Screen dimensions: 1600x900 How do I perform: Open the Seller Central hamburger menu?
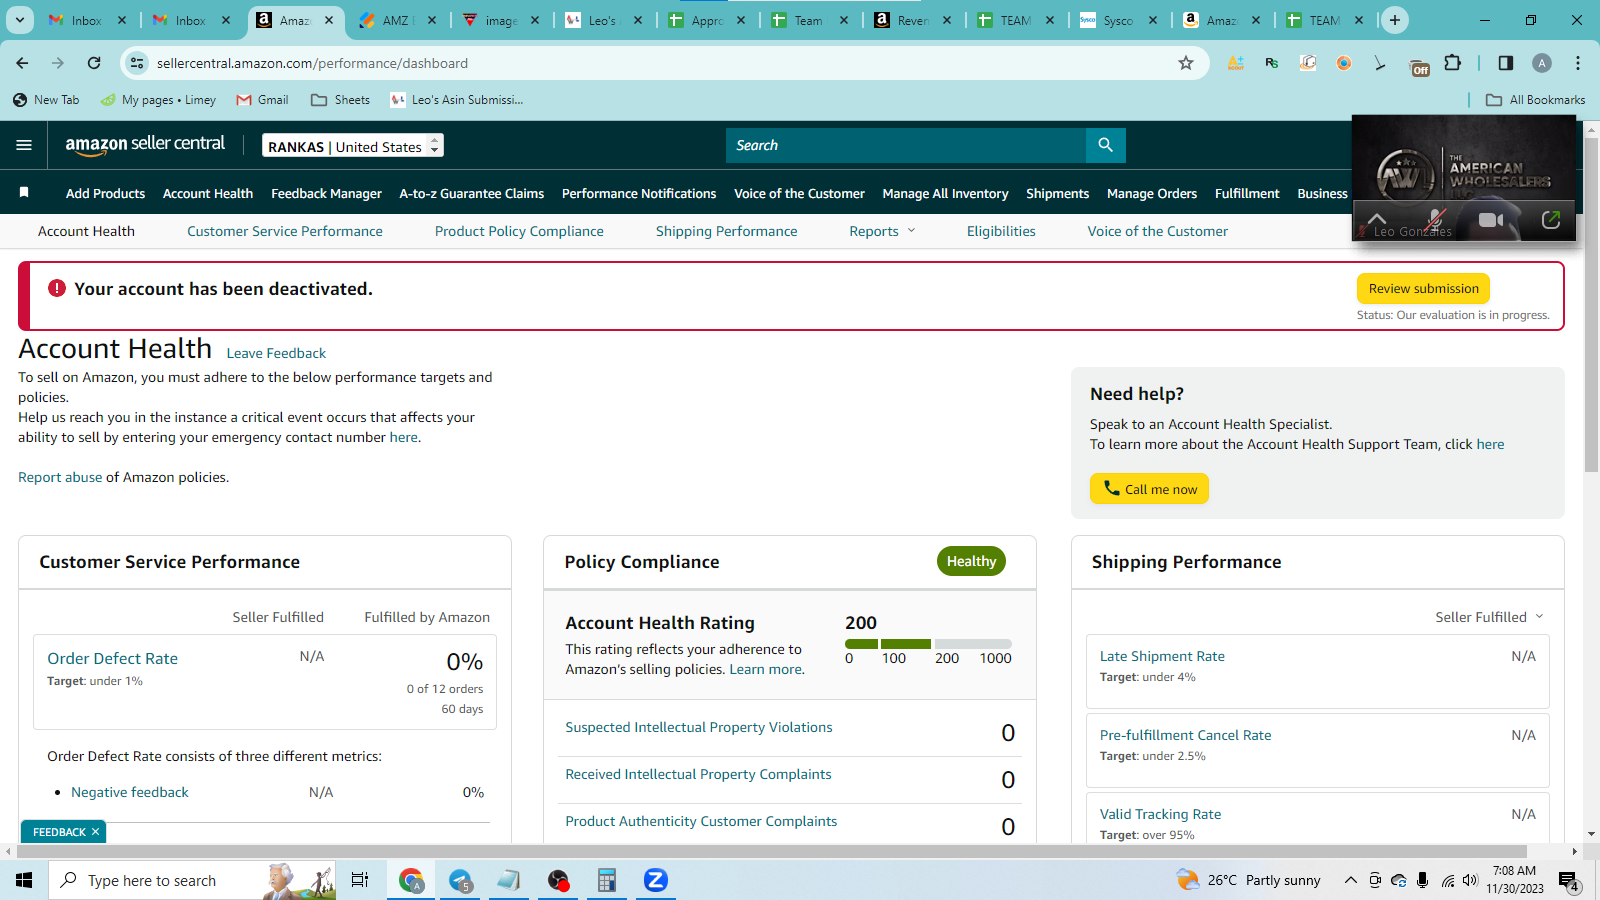pyautogui.click(x=24, y=145)
